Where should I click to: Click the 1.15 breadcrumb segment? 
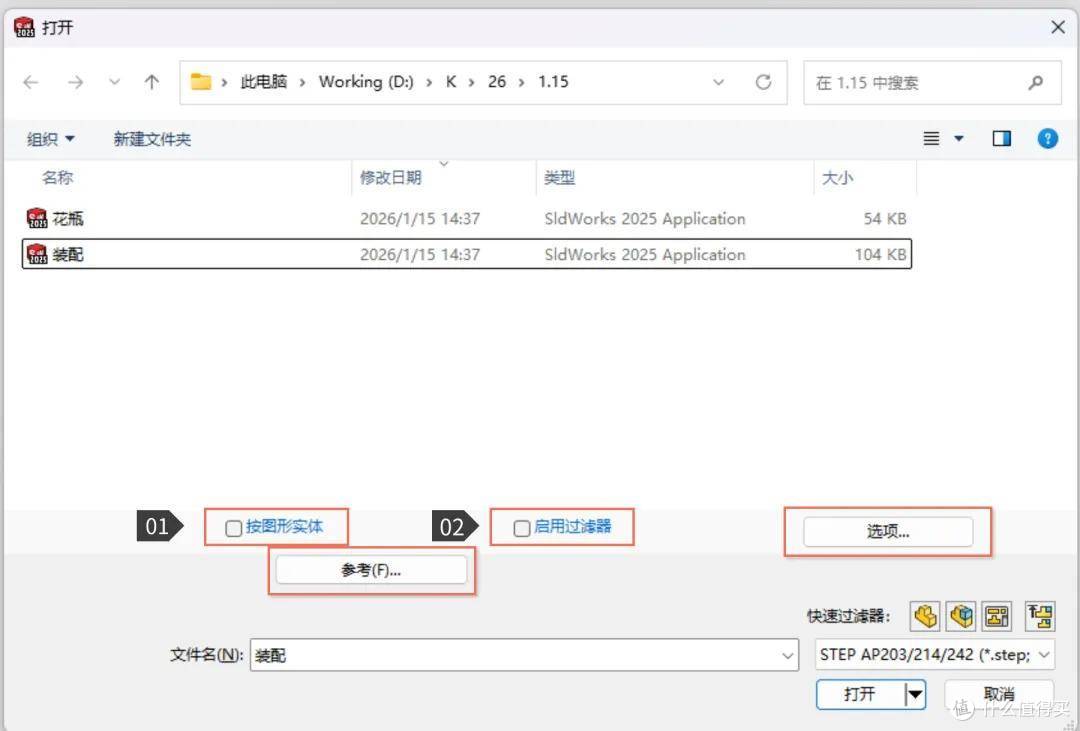coord(553,82)
